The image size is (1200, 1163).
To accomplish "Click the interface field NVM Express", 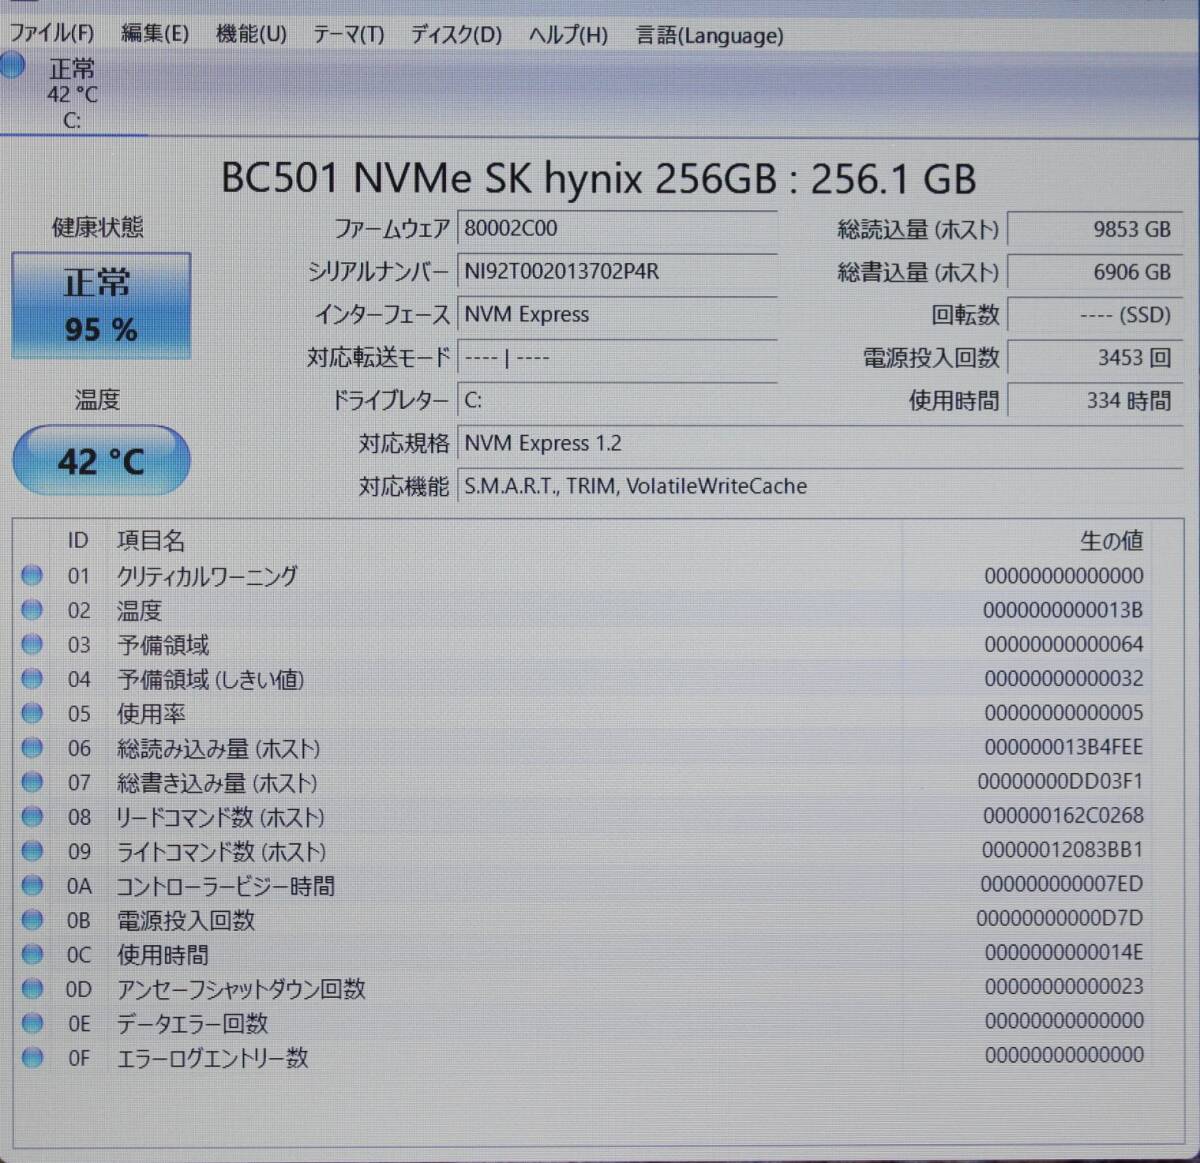I will coord(617,314).
